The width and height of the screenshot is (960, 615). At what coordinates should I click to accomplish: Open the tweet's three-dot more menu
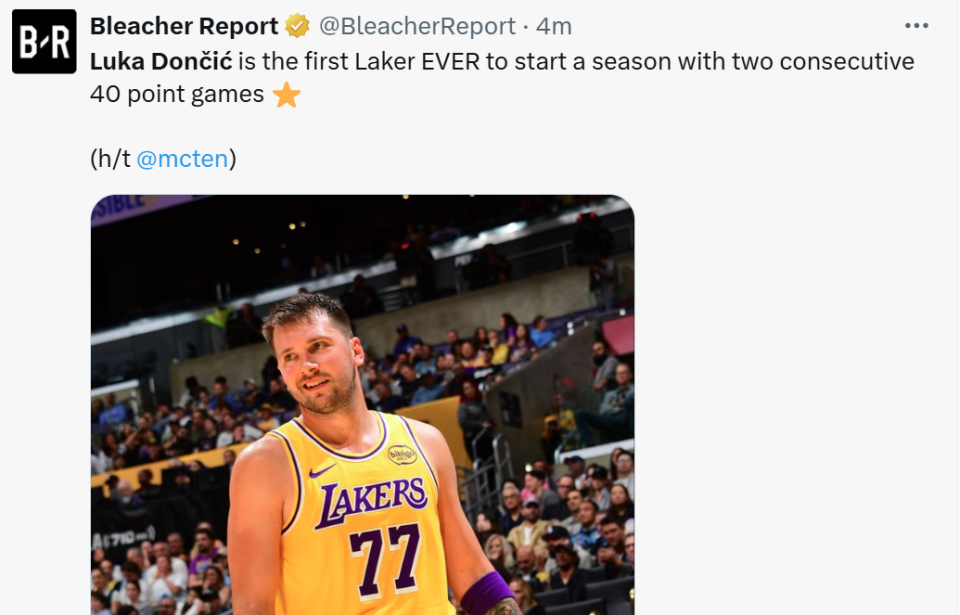[x=916, y=26]
